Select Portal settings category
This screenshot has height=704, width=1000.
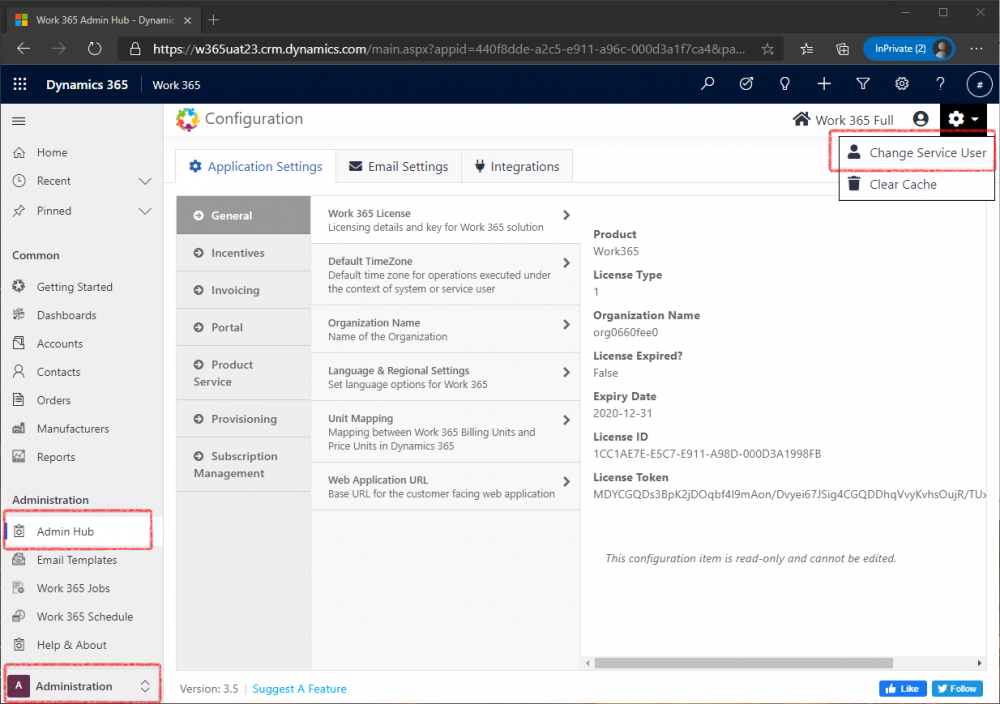point(243,327)
